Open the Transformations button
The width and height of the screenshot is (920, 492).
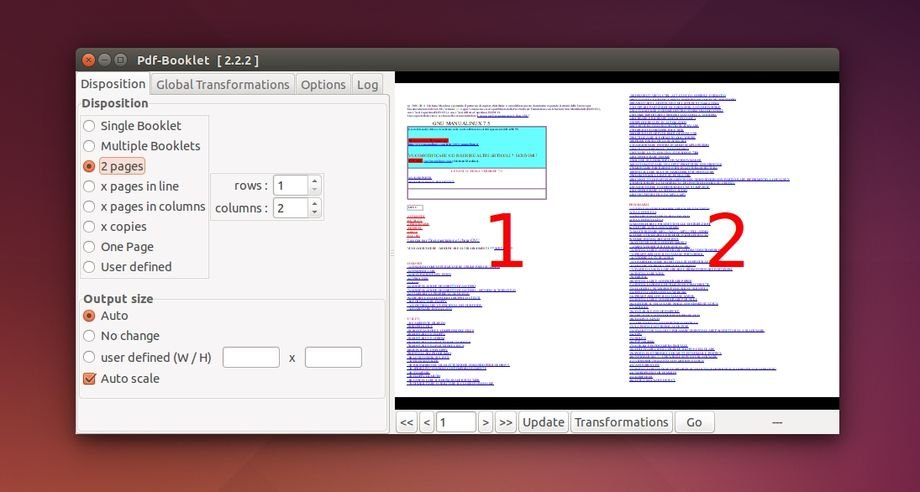621,422
